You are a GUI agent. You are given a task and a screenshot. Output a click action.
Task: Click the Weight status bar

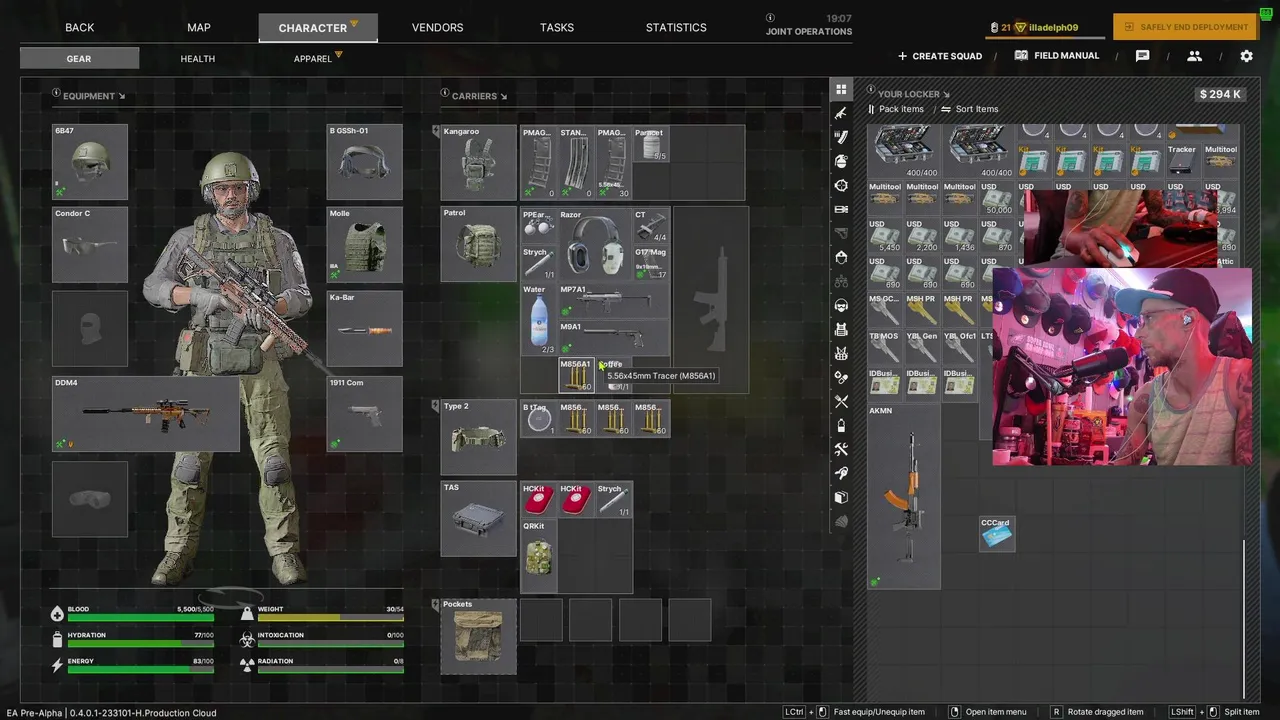tap(330, 617)
